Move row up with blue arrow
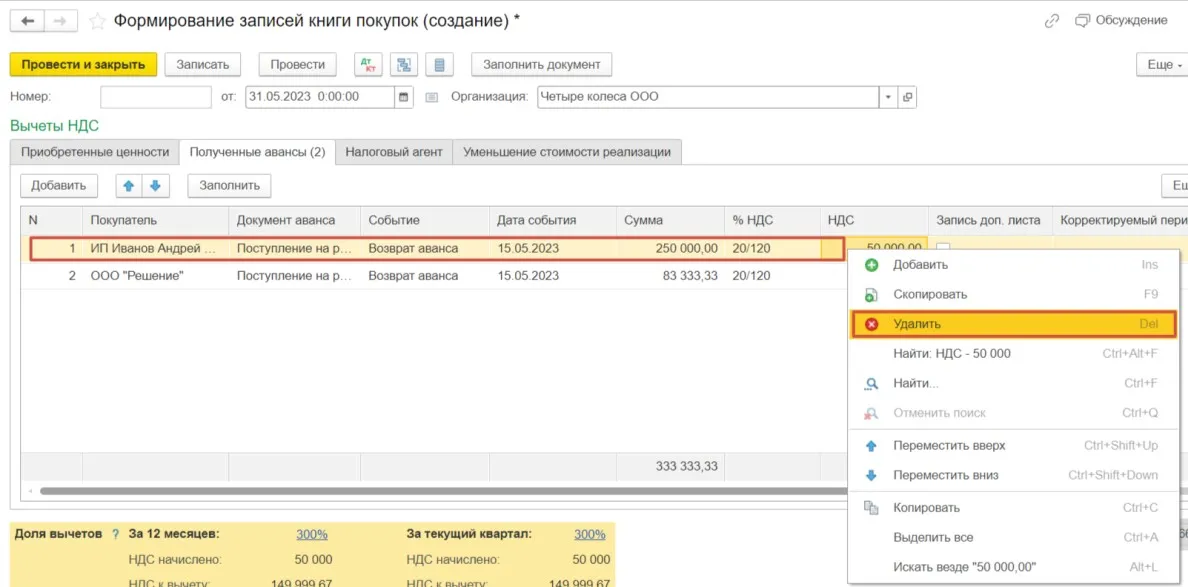Viewport: 1188px width, 587px height. pyautogui.click(x=128, y=186)
